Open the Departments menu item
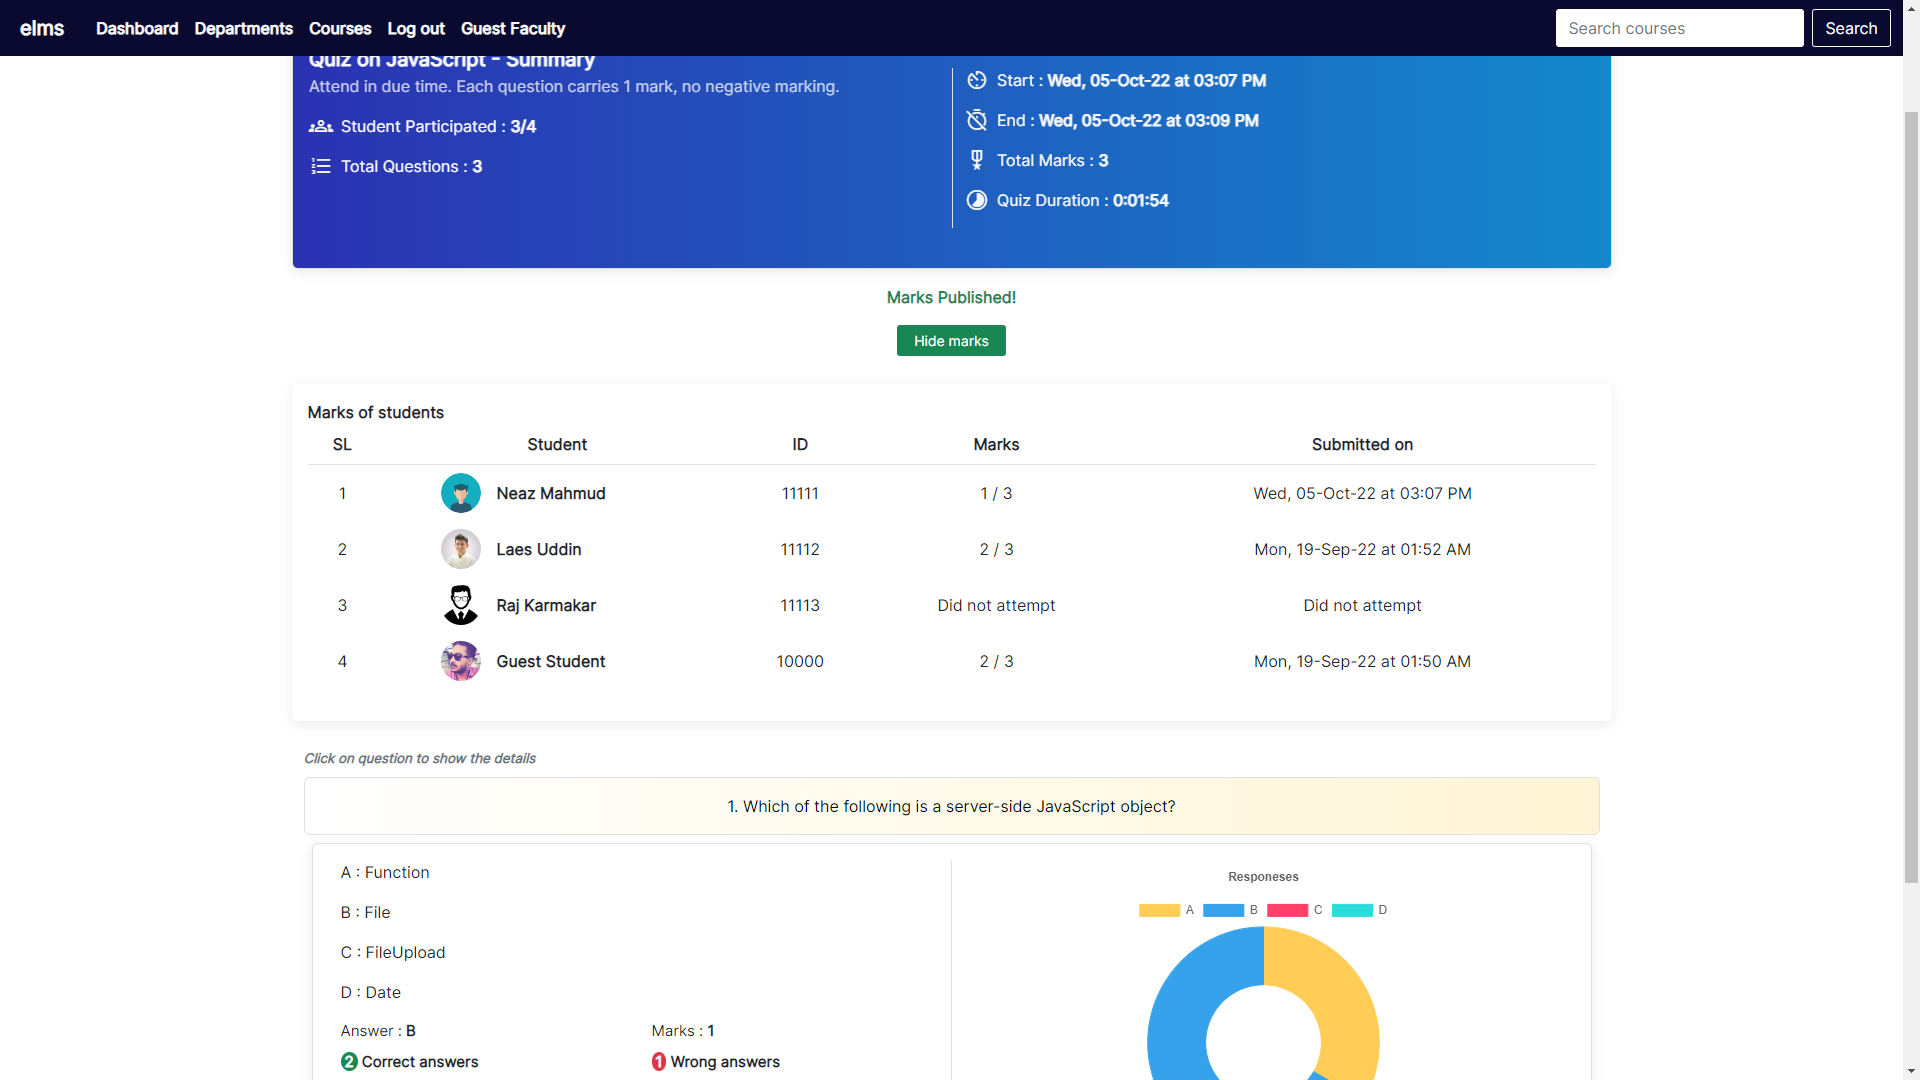The width and height of the screenshot is (1920, 1080). pos(244,28)
